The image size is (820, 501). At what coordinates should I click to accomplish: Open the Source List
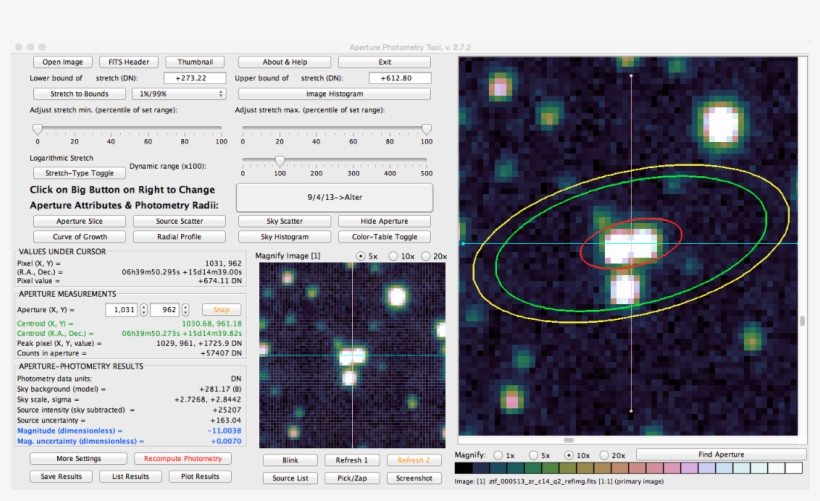click(290, 478)
